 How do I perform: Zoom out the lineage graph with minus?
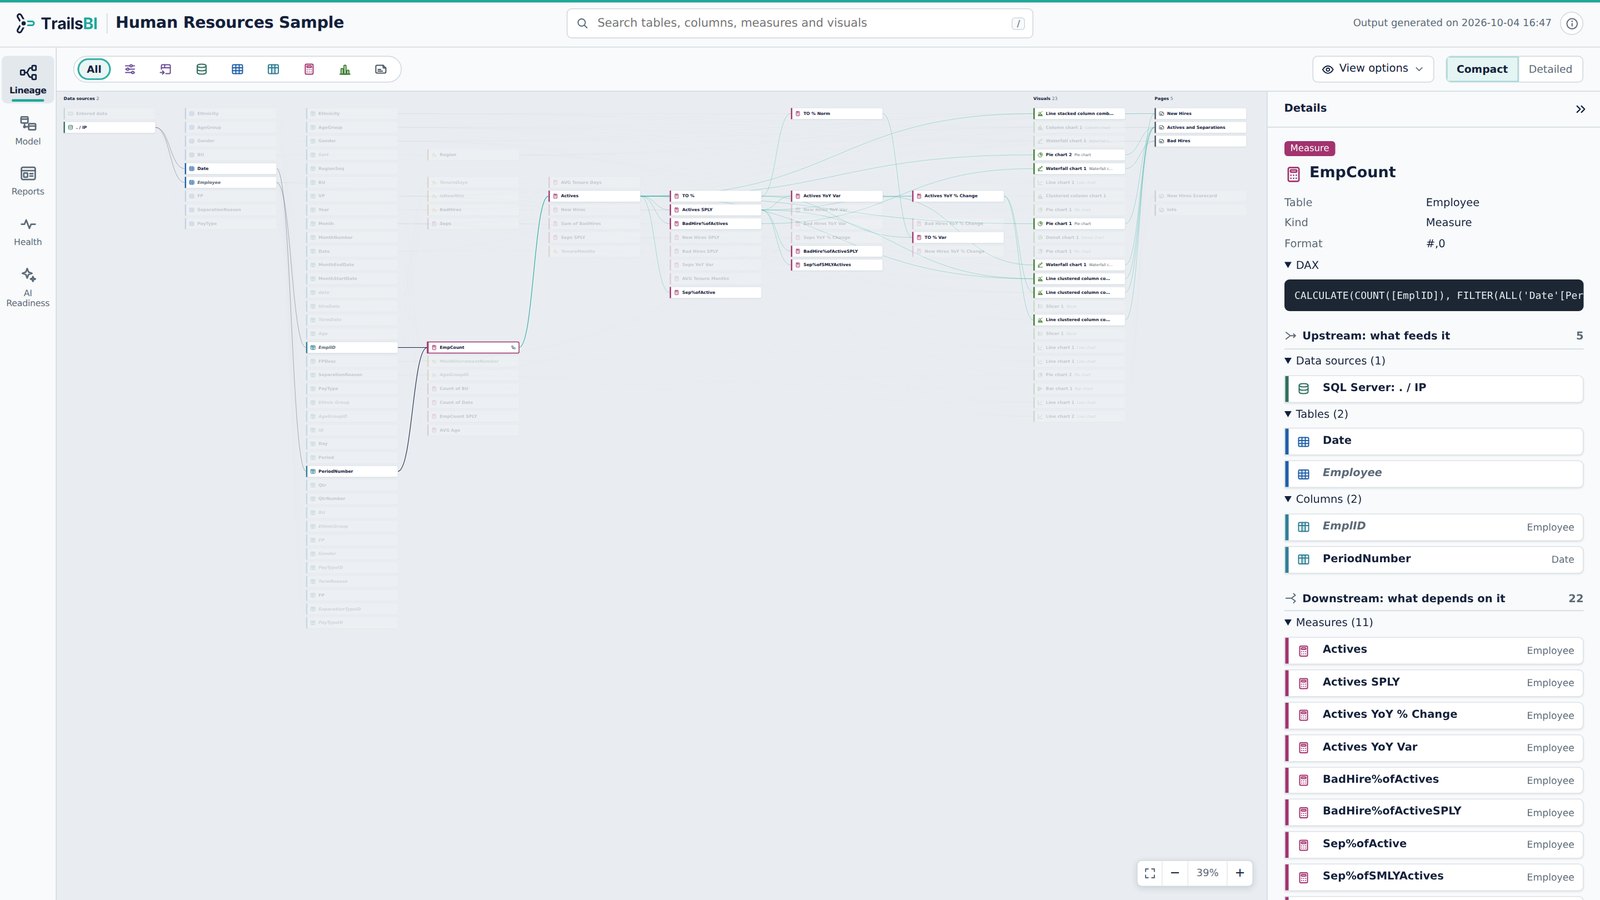click(x=1175, y=873)
